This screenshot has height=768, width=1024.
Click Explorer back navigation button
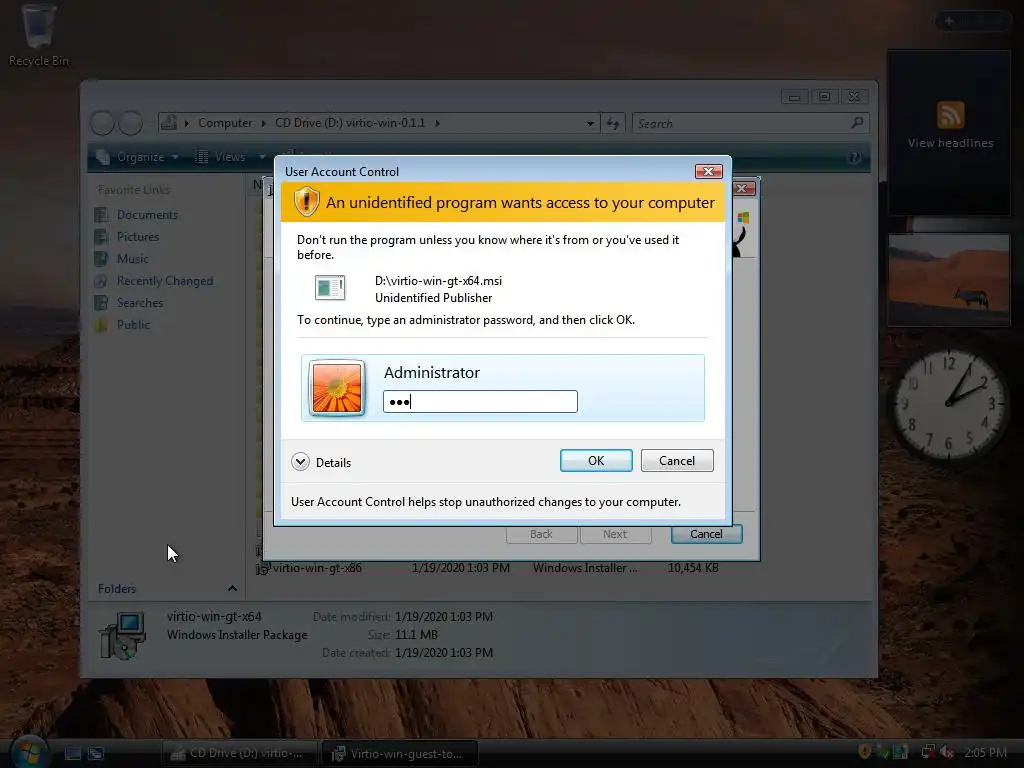tap(102, 123)
